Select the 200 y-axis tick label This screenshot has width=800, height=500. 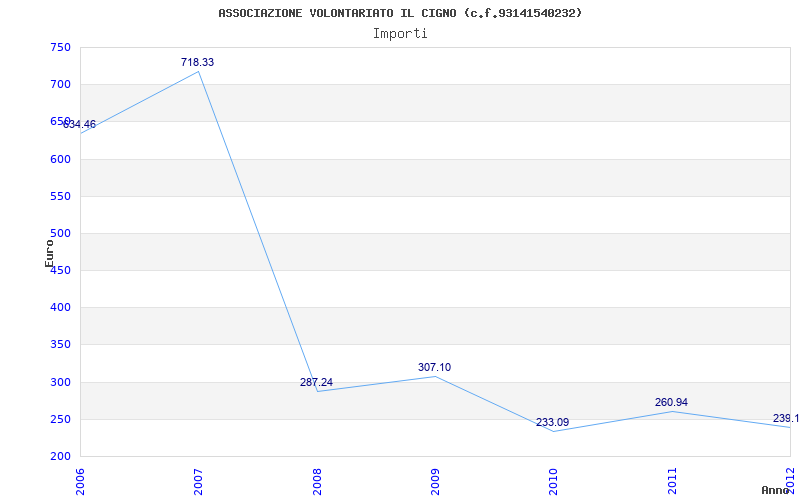(x=60, y=456)
